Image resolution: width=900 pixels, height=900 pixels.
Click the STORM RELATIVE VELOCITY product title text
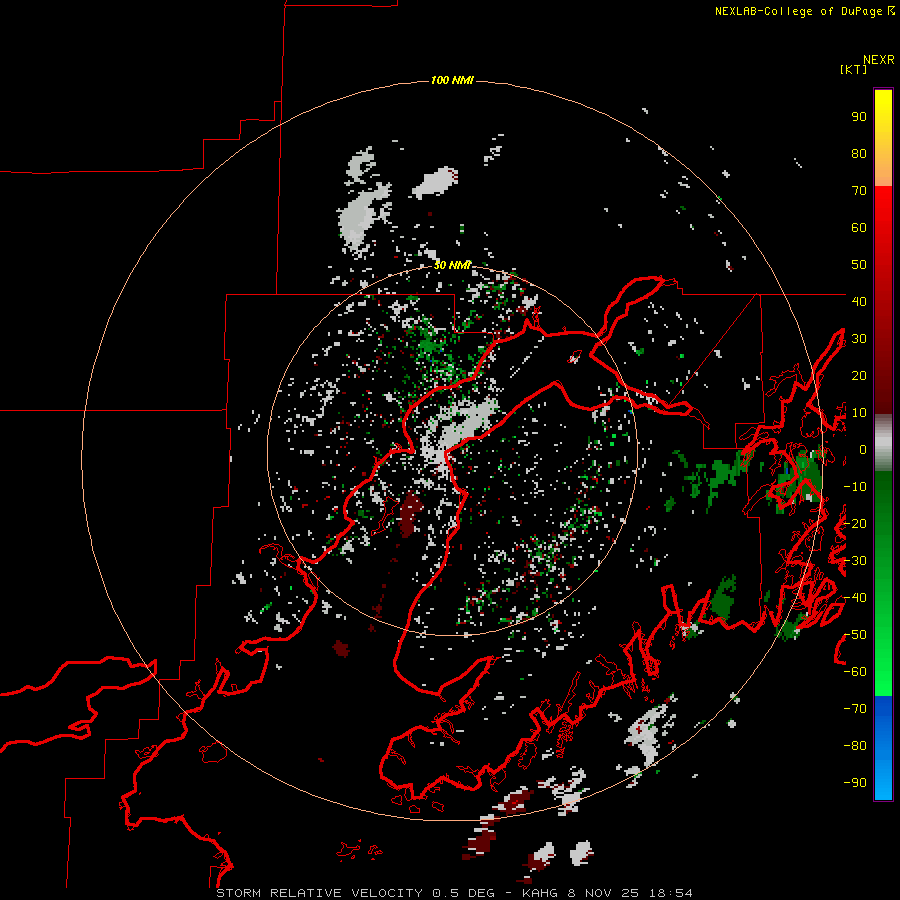click(319, 893)
